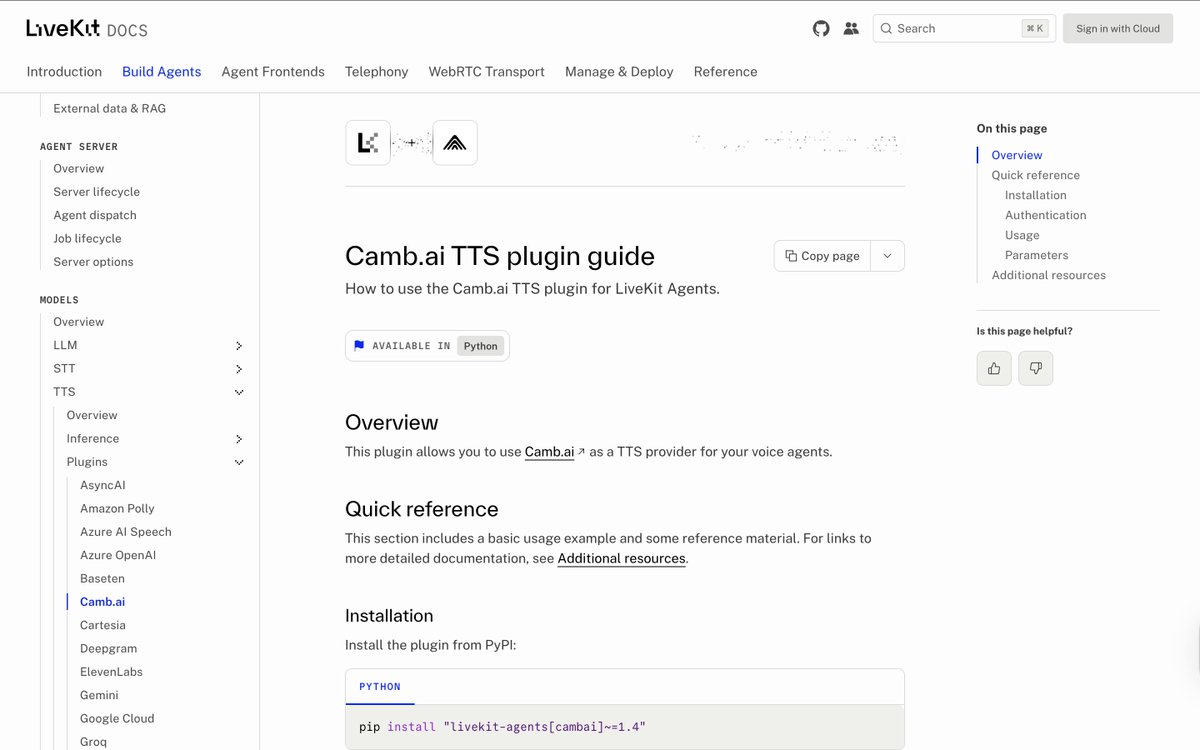Open Google Cloud plugin page
The image size is (1200, 750).
(117, 719)
